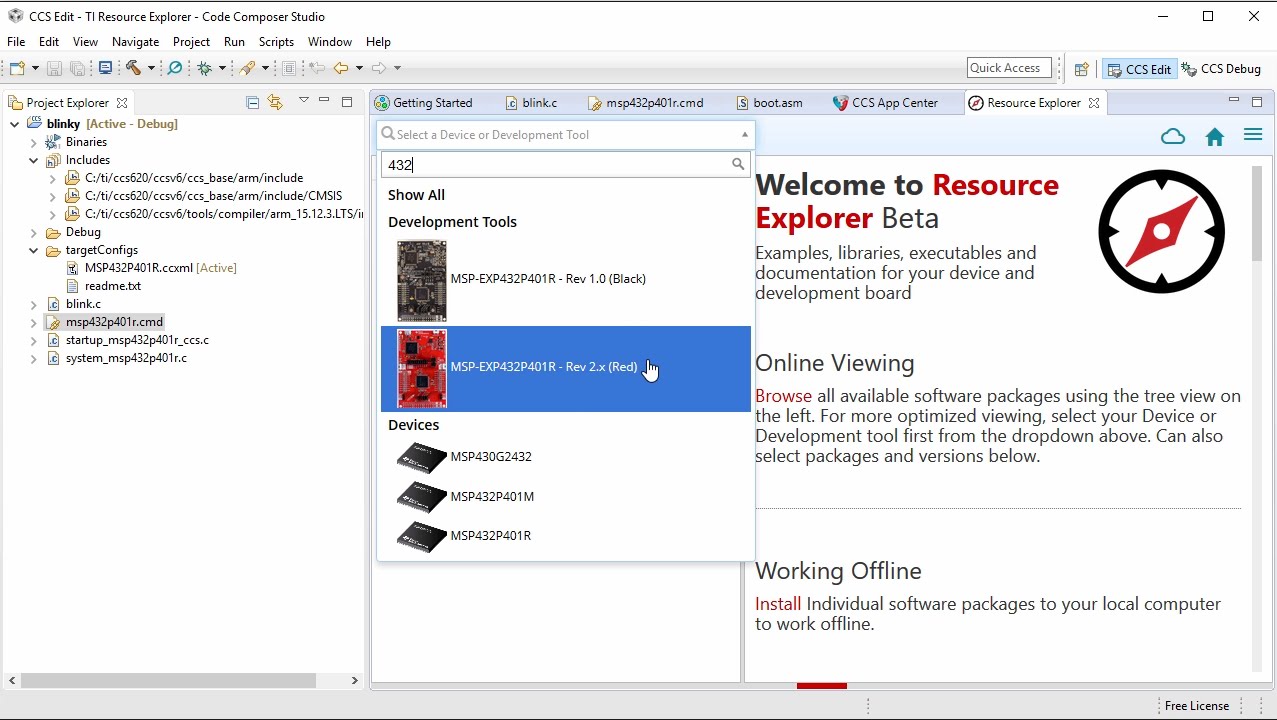
Task: Switch to boot.asm editor tab
Action: (769, 103)
